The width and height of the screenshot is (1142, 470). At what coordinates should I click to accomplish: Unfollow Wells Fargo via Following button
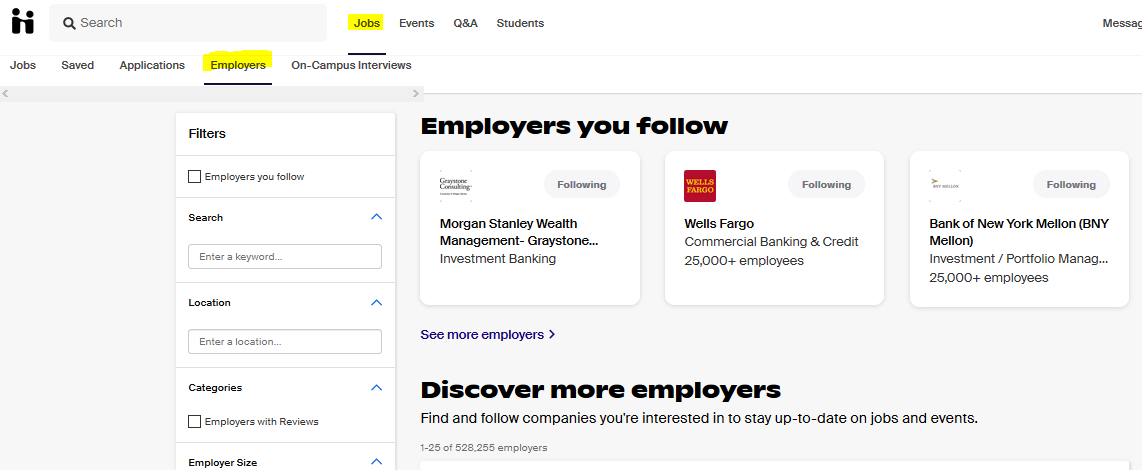(826, 185)
